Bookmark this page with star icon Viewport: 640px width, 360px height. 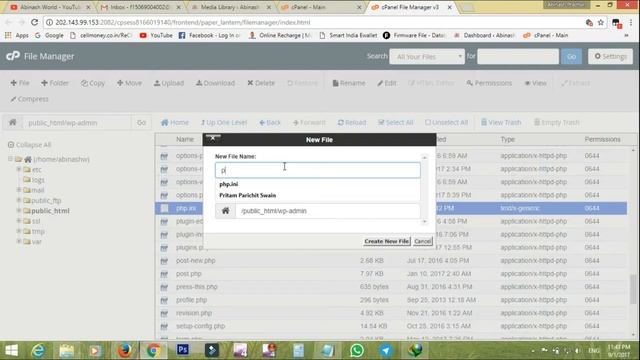coord(600,22)
